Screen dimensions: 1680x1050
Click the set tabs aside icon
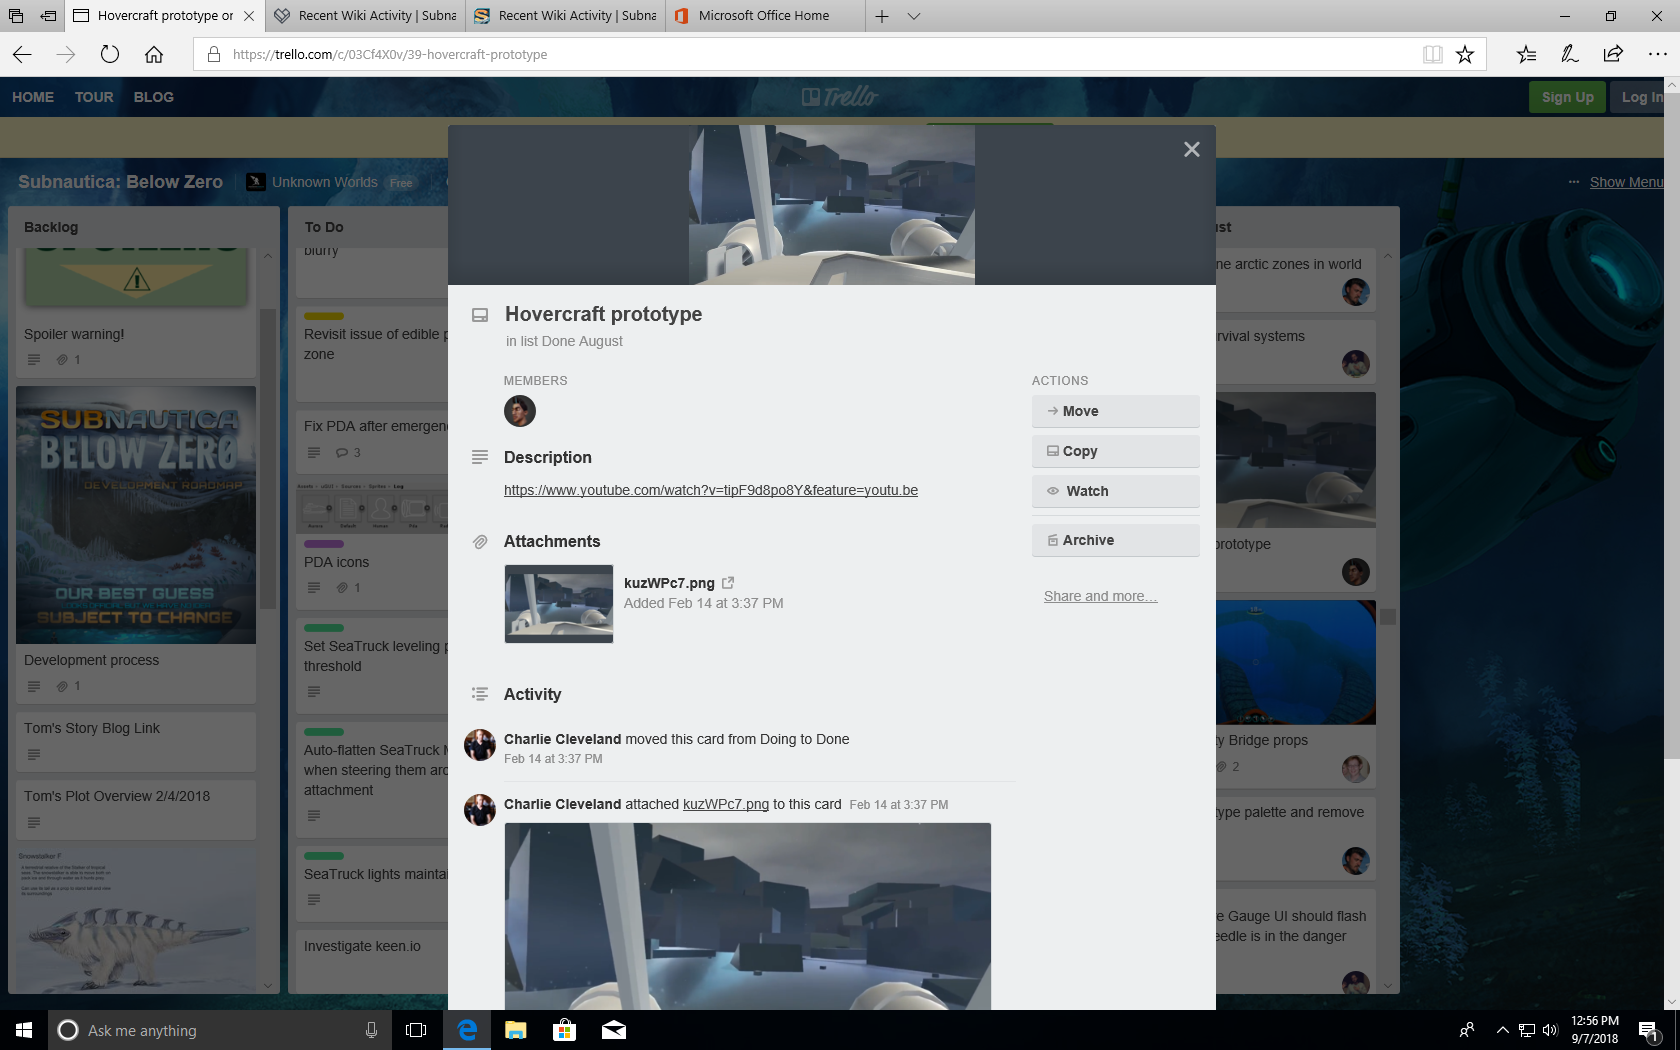[x=48, y=16]
